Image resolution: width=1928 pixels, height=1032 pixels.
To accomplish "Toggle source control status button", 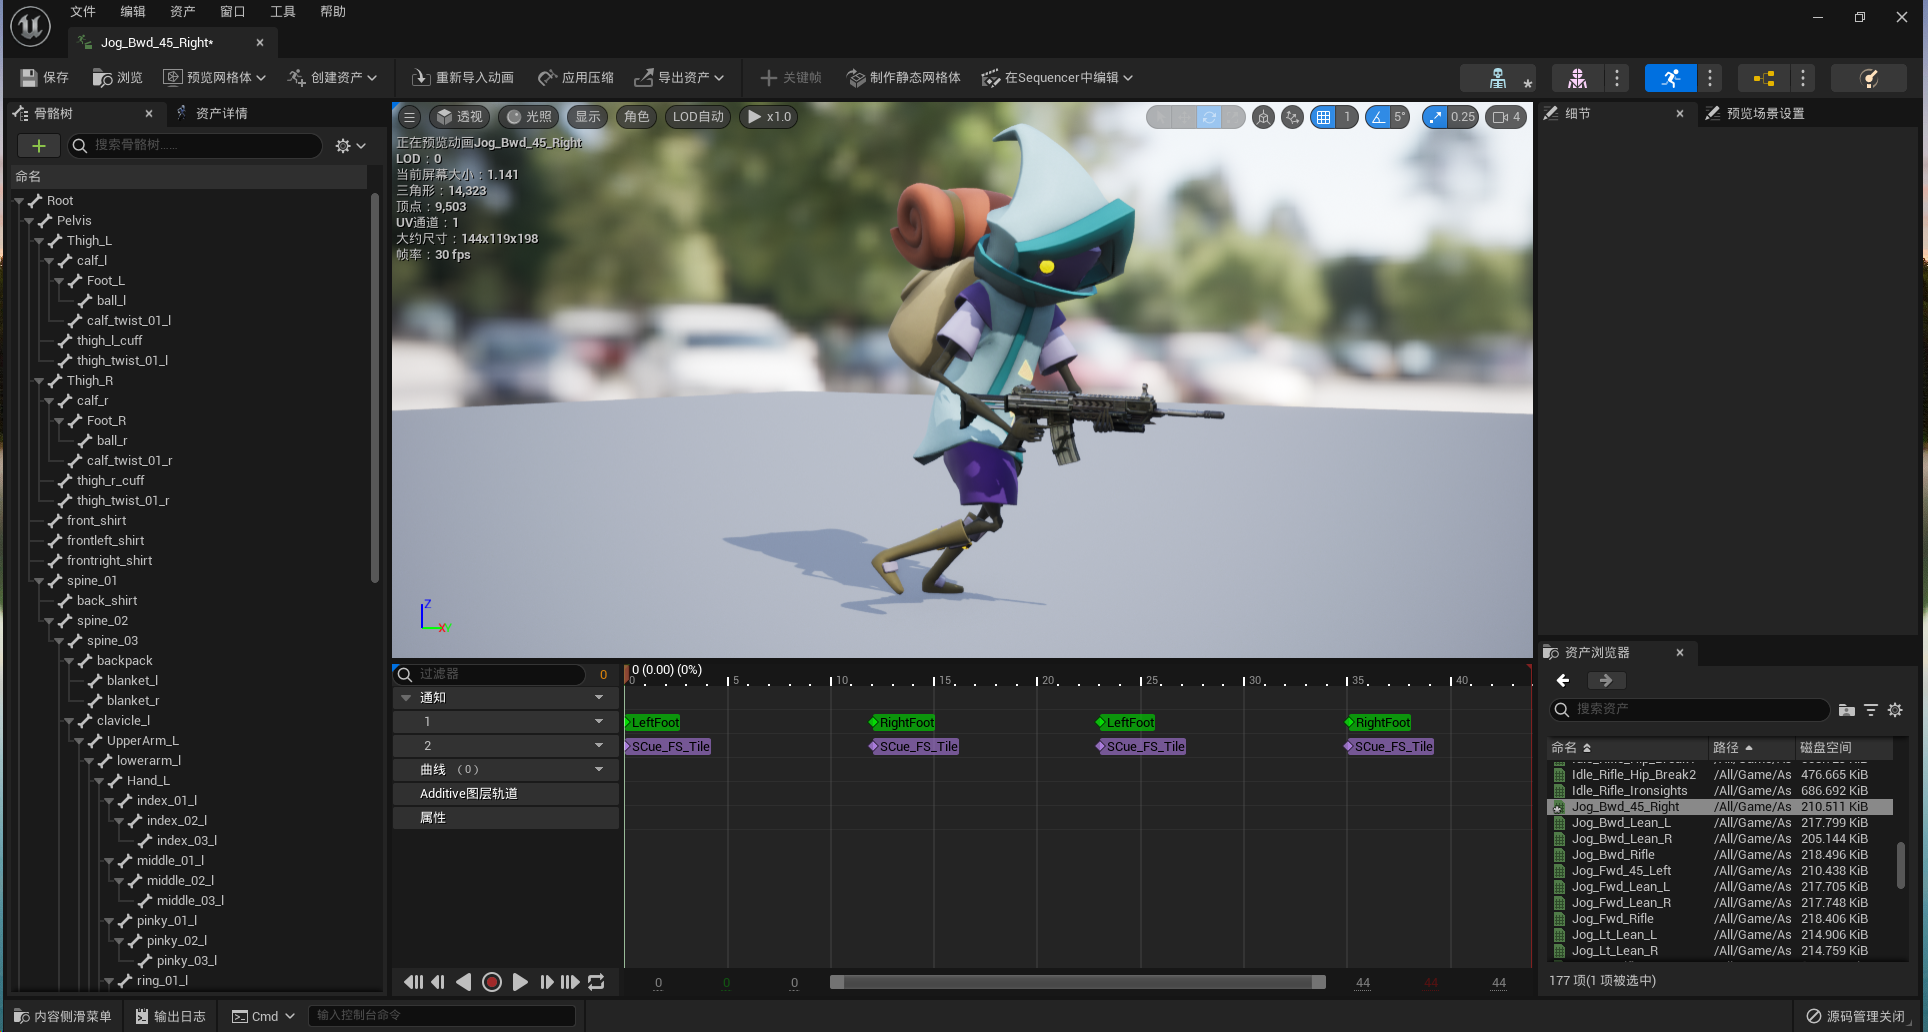I will (1856, 1016).
